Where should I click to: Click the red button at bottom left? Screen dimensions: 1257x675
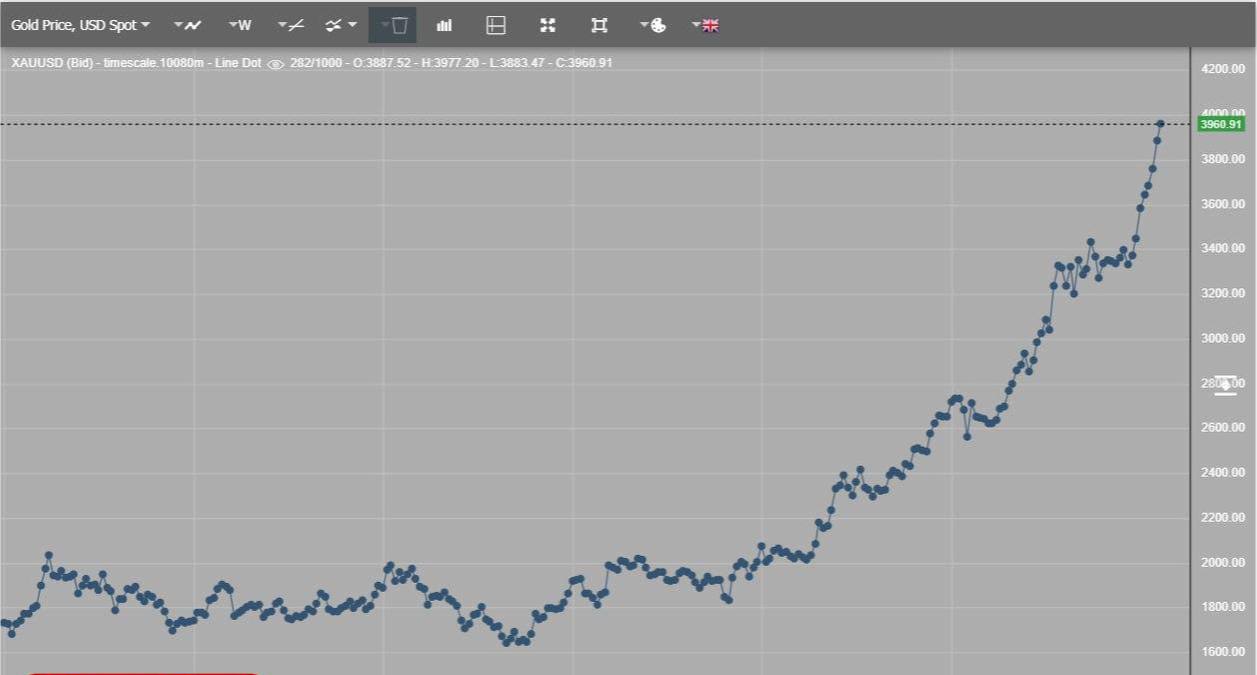pos(142,672)
